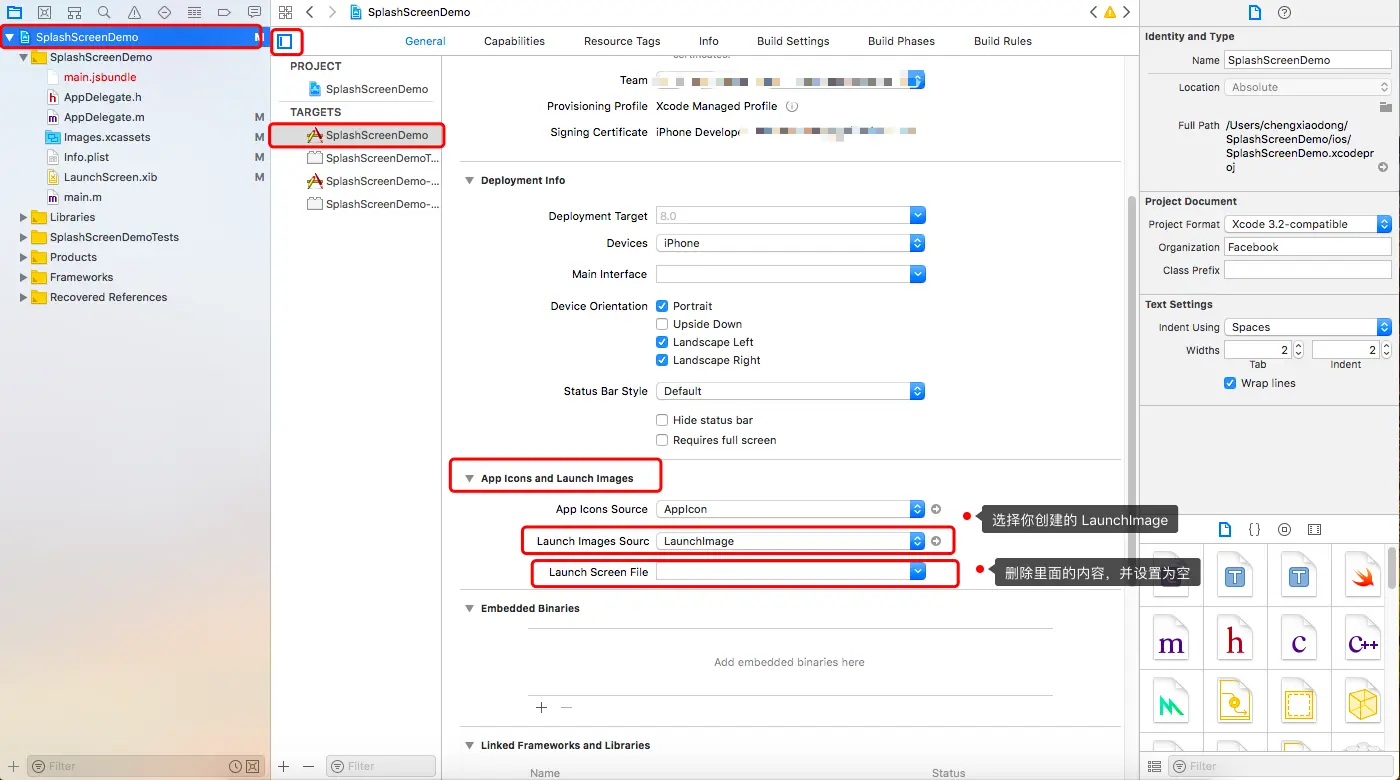Open the Report navigator speech-bubble icon
Viewport: 1400px width, 780px height.
(x=254, y=12)
